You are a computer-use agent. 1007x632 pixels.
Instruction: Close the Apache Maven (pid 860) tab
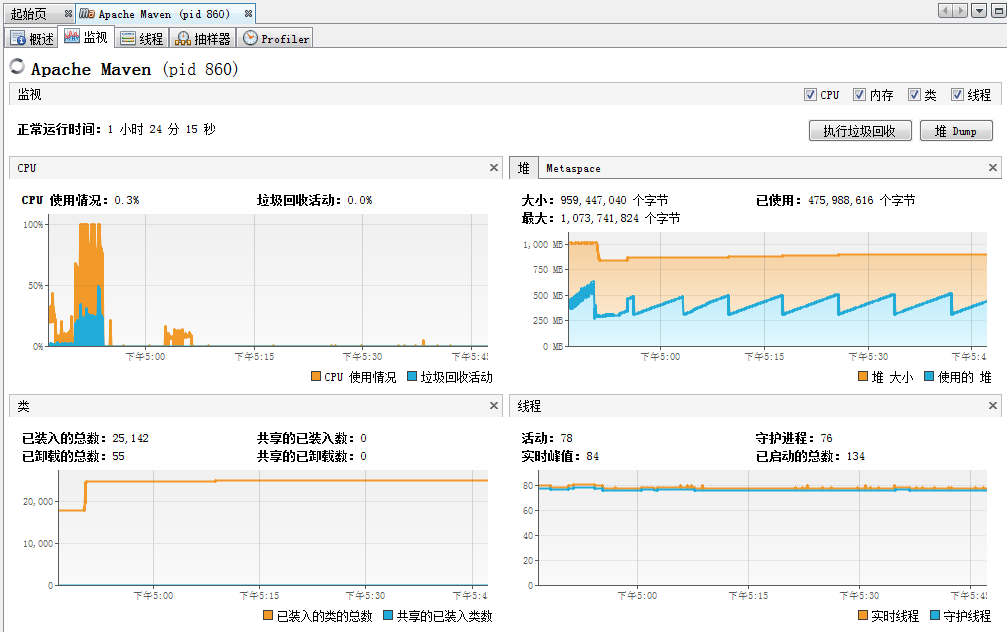click(248, 13)
